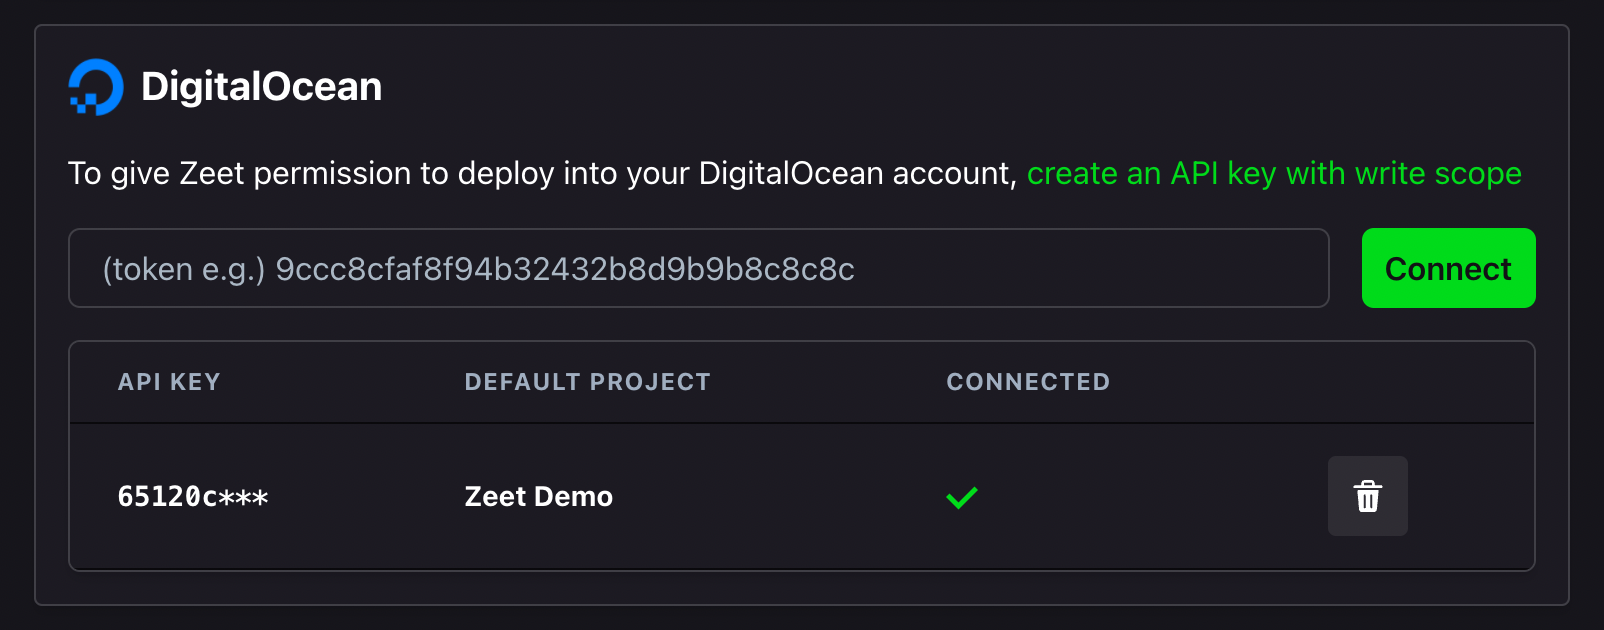The height and width of the screenshot is (630, 1604).
Task: Click the API KEY column header
Action: 169,382
